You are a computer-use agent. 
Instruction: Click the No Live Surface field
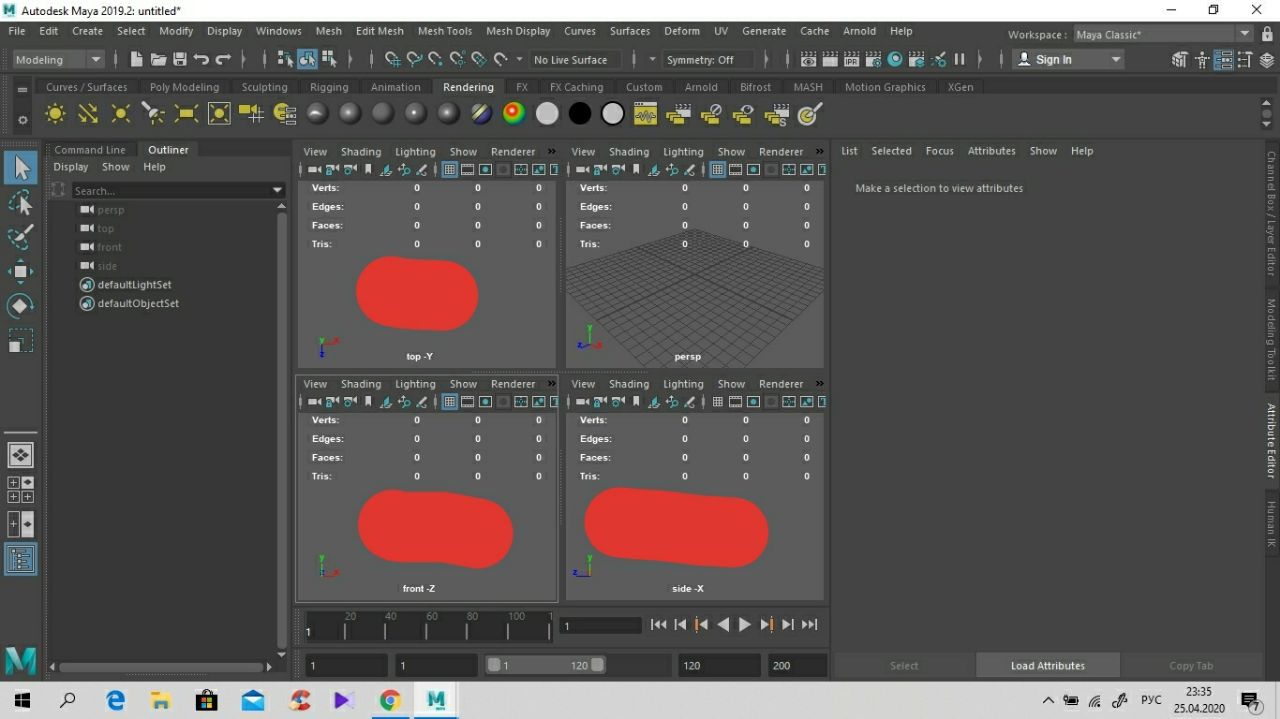click(578, 60)
